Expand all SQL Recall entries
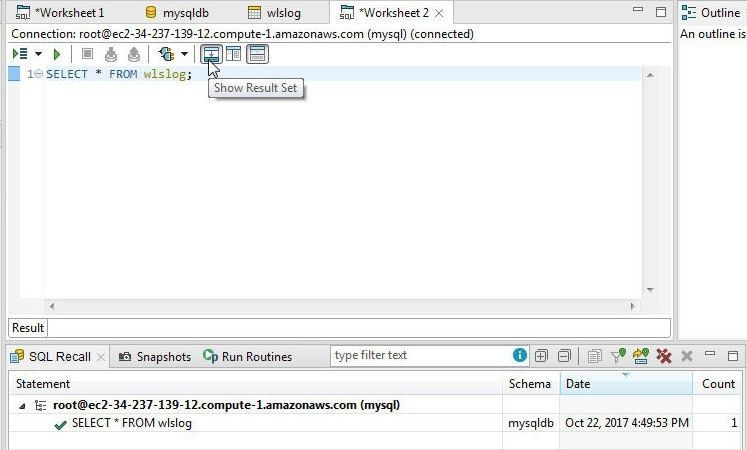 tap(541, 356)
